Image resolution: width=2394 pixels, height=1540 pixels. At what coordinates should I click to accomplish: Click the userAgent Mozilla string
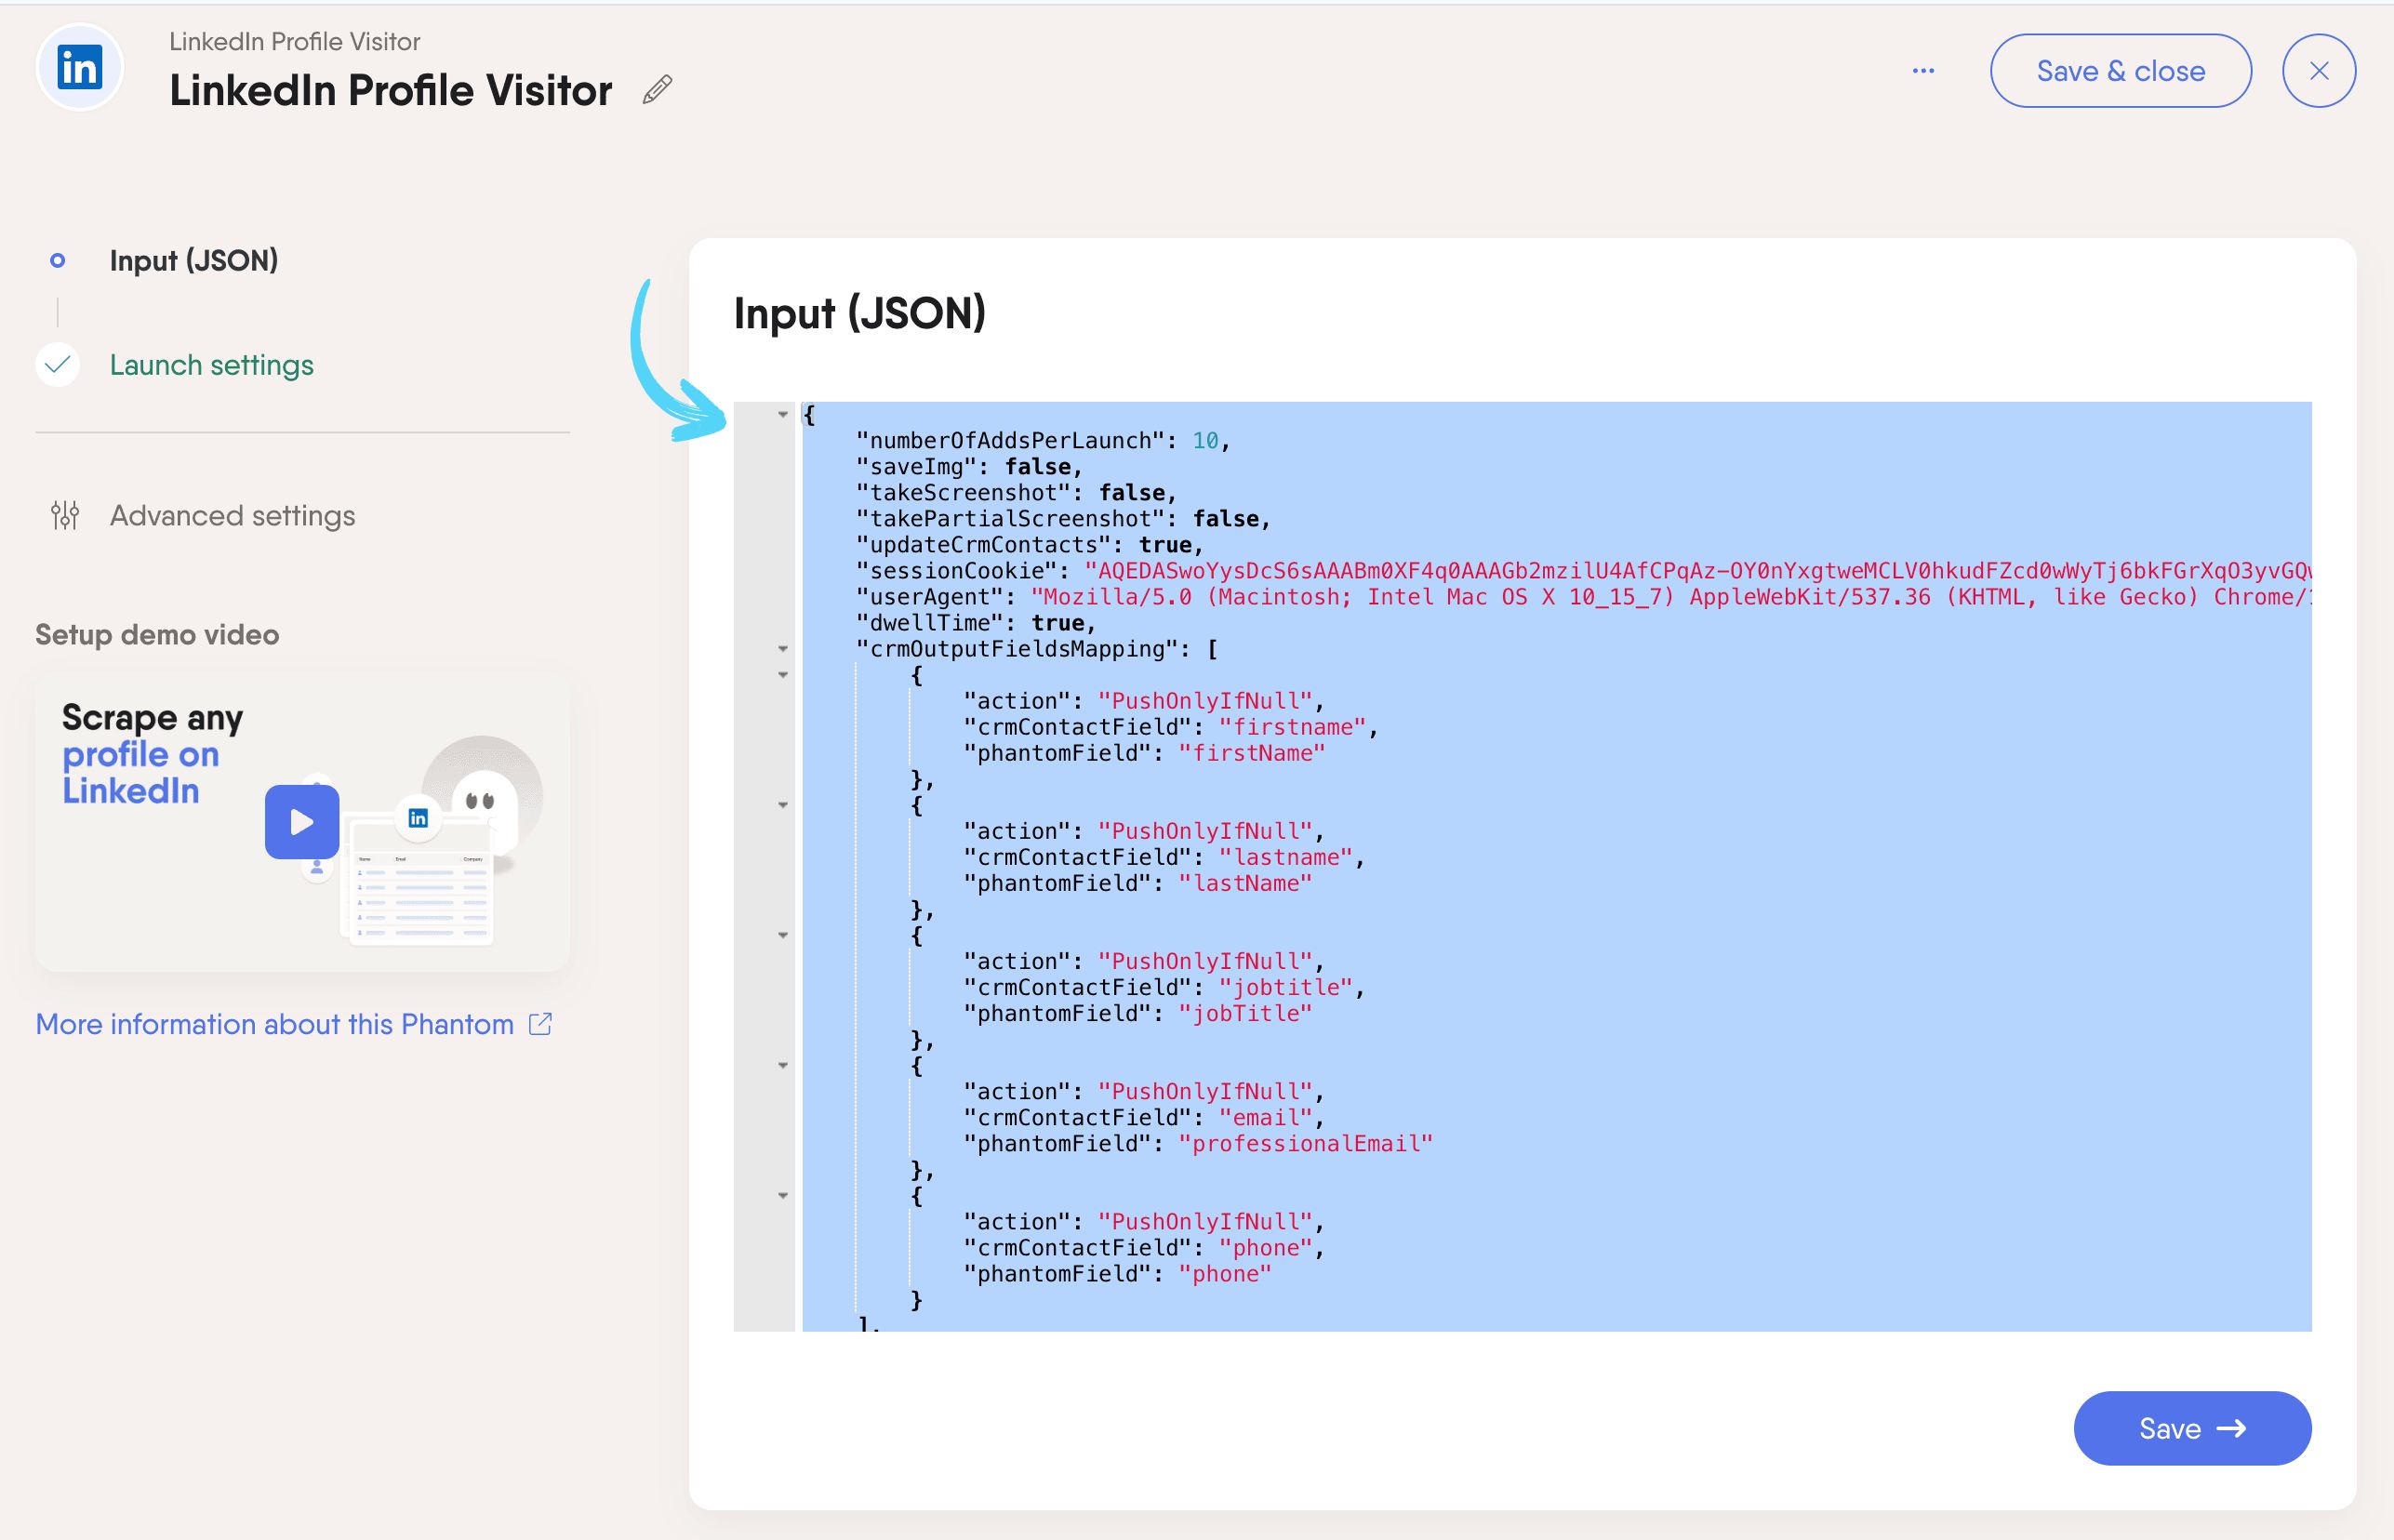1671,597
